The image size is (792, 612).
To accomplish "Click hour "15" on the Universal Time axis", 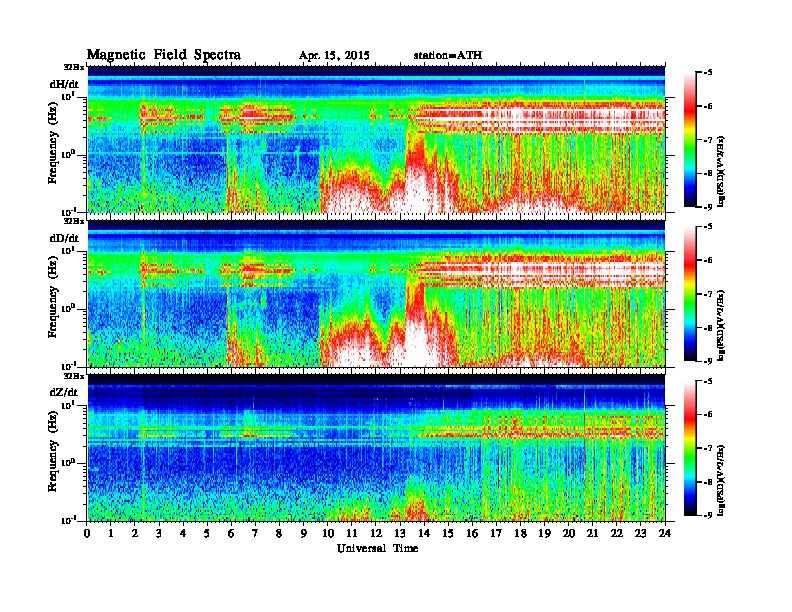I will point(448,534).
